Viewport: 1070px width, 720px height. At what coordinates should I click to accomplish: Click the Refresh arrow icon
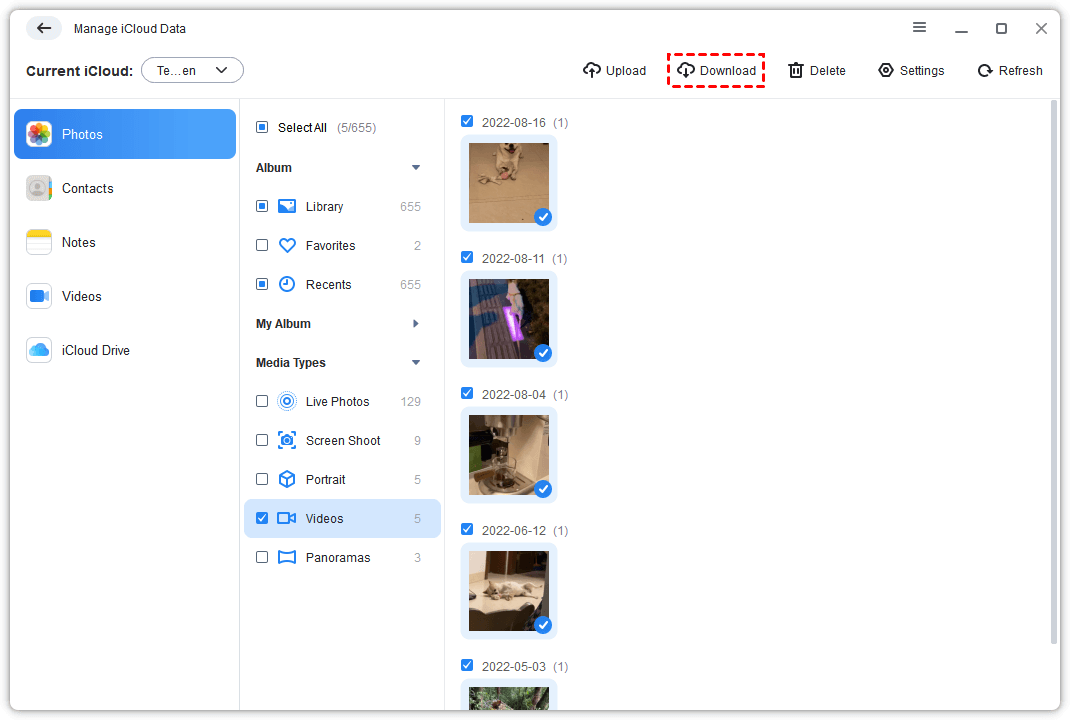(x=985, y=70)
